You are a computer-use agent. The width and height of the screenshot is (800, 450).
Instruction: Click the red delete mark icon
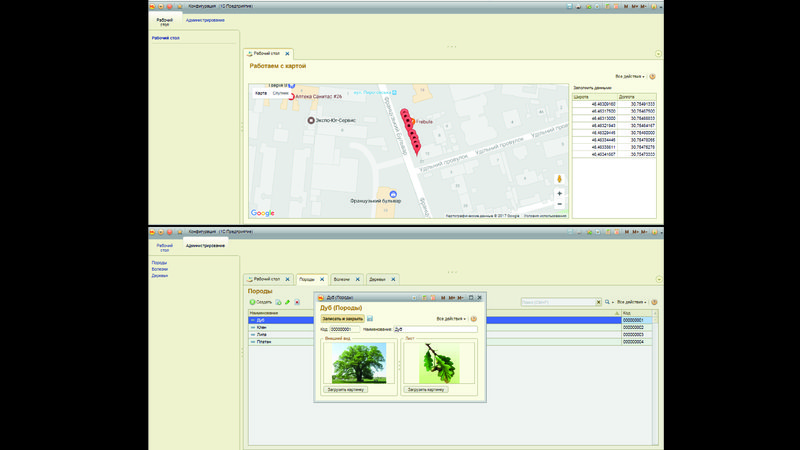297,302
